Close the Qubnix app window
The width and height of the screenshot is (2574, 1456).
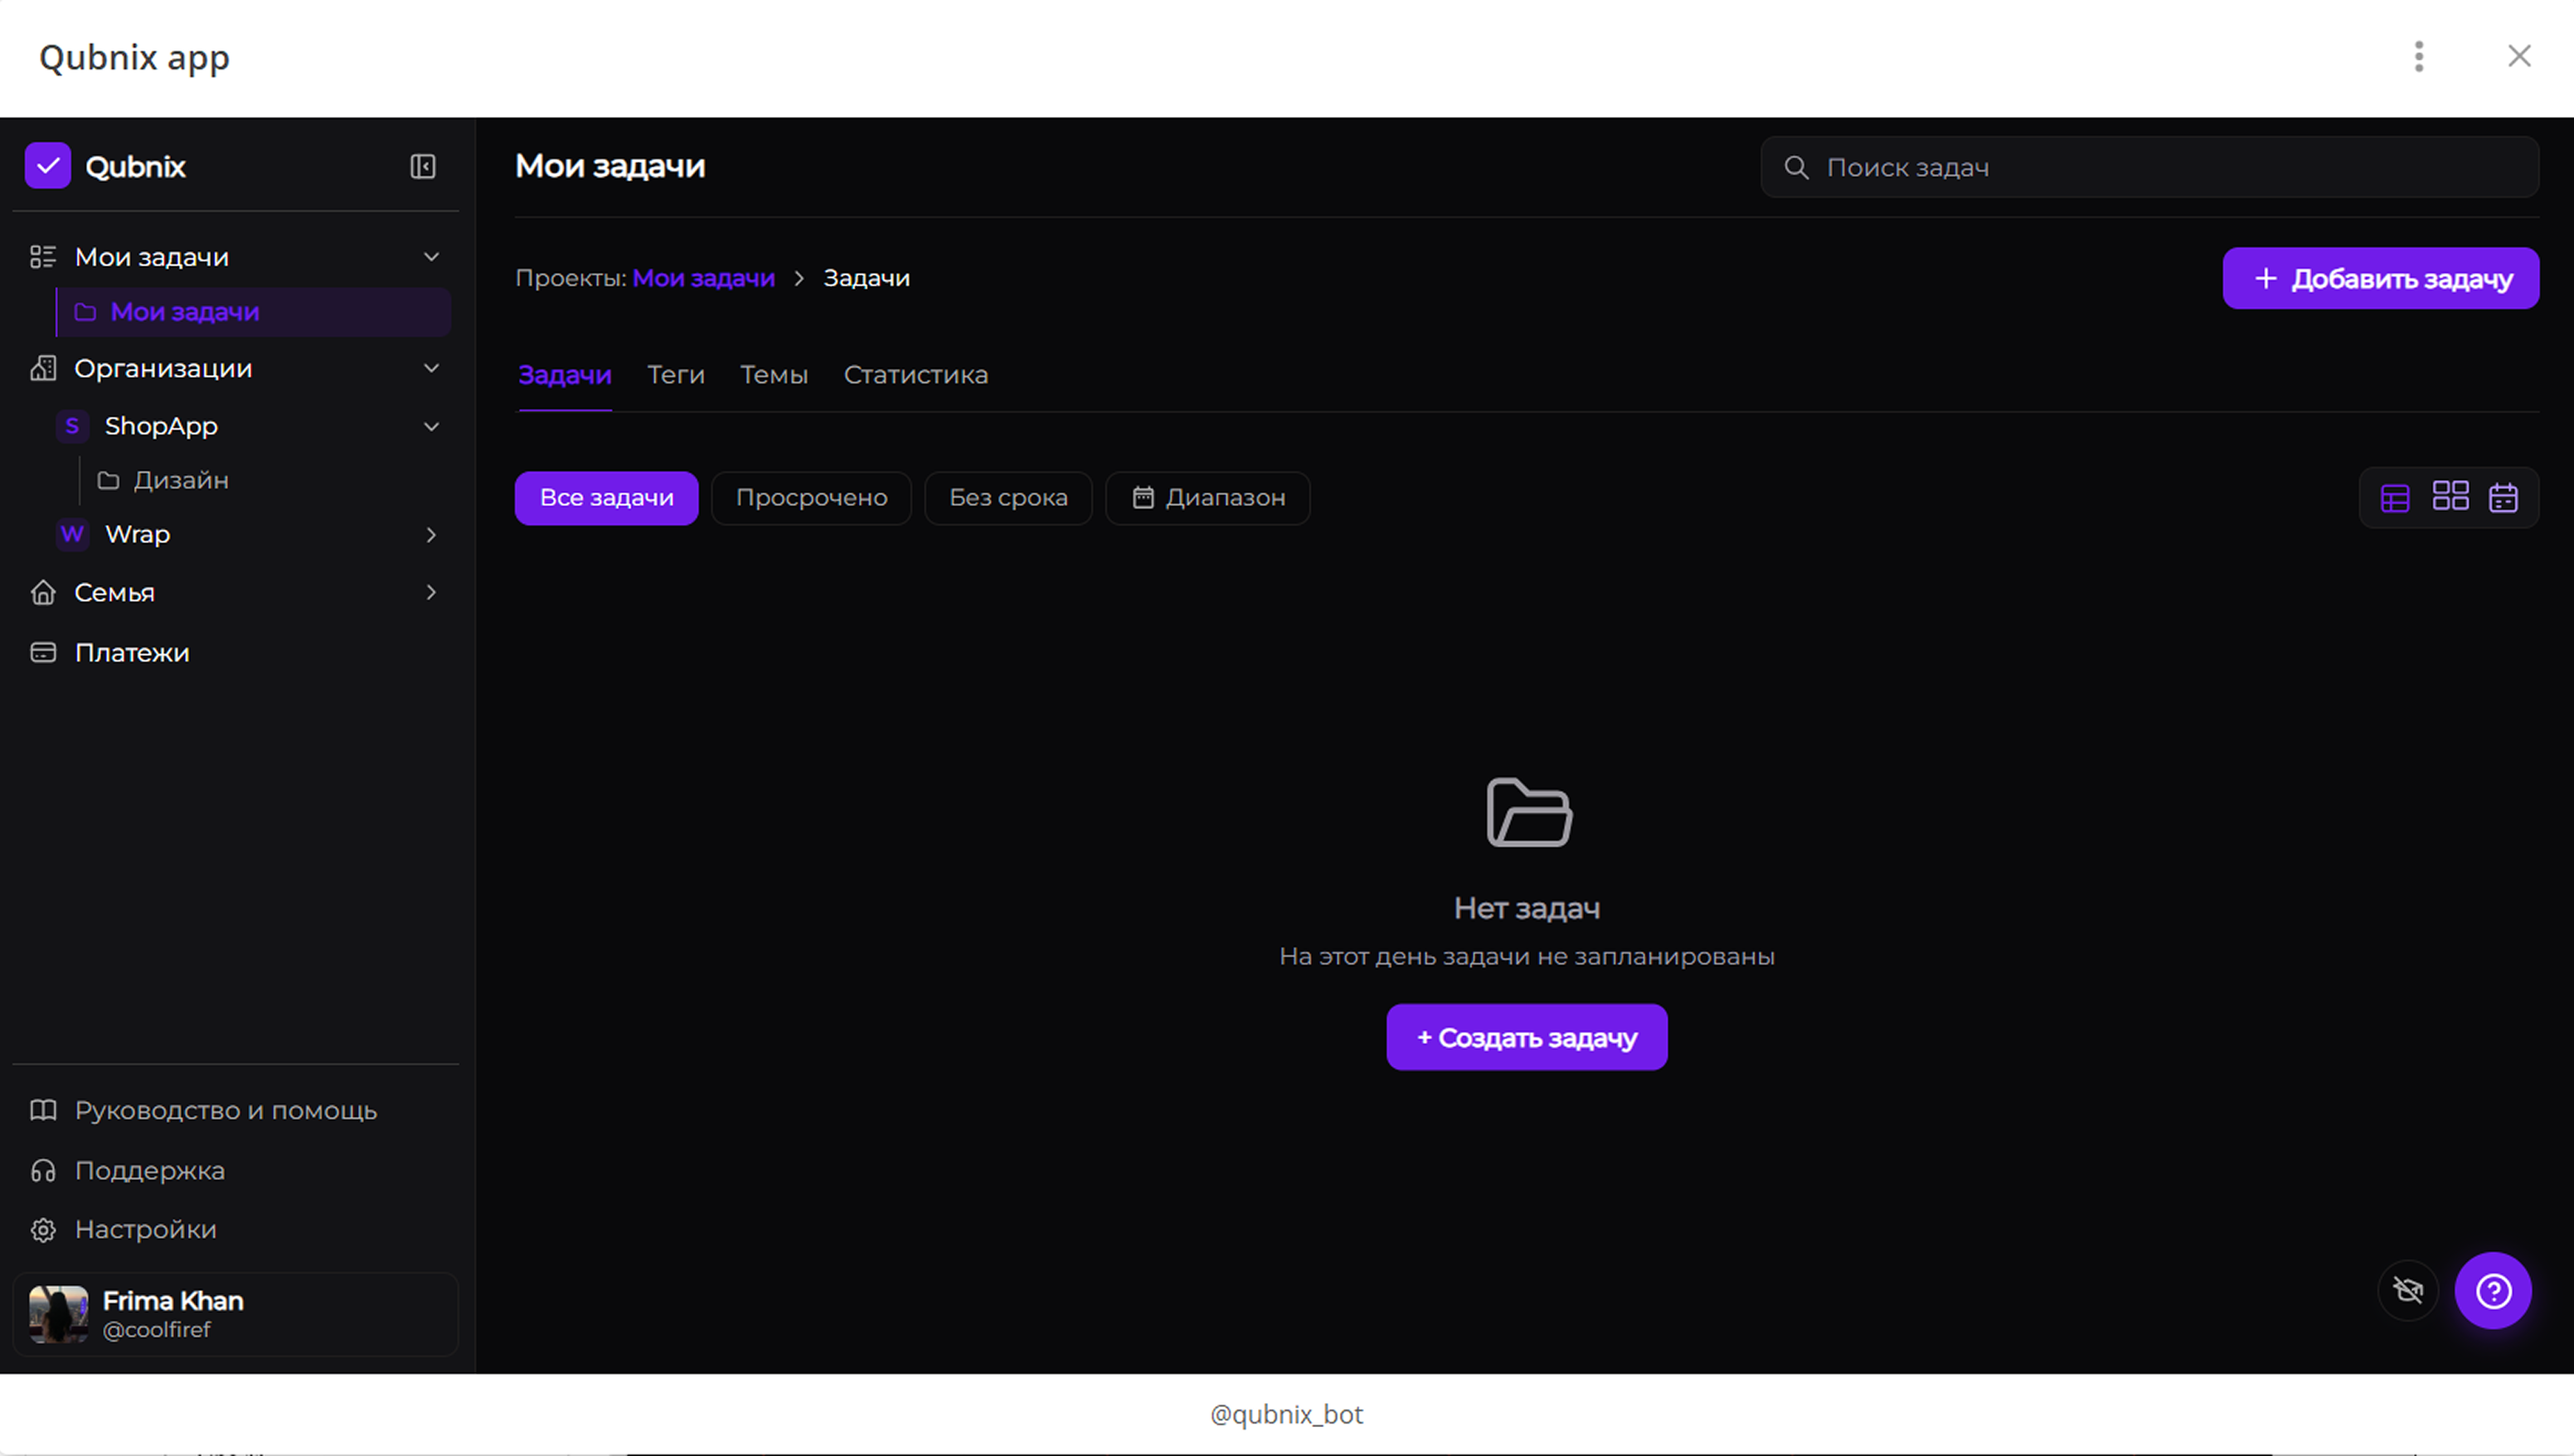coord(2519,56)
